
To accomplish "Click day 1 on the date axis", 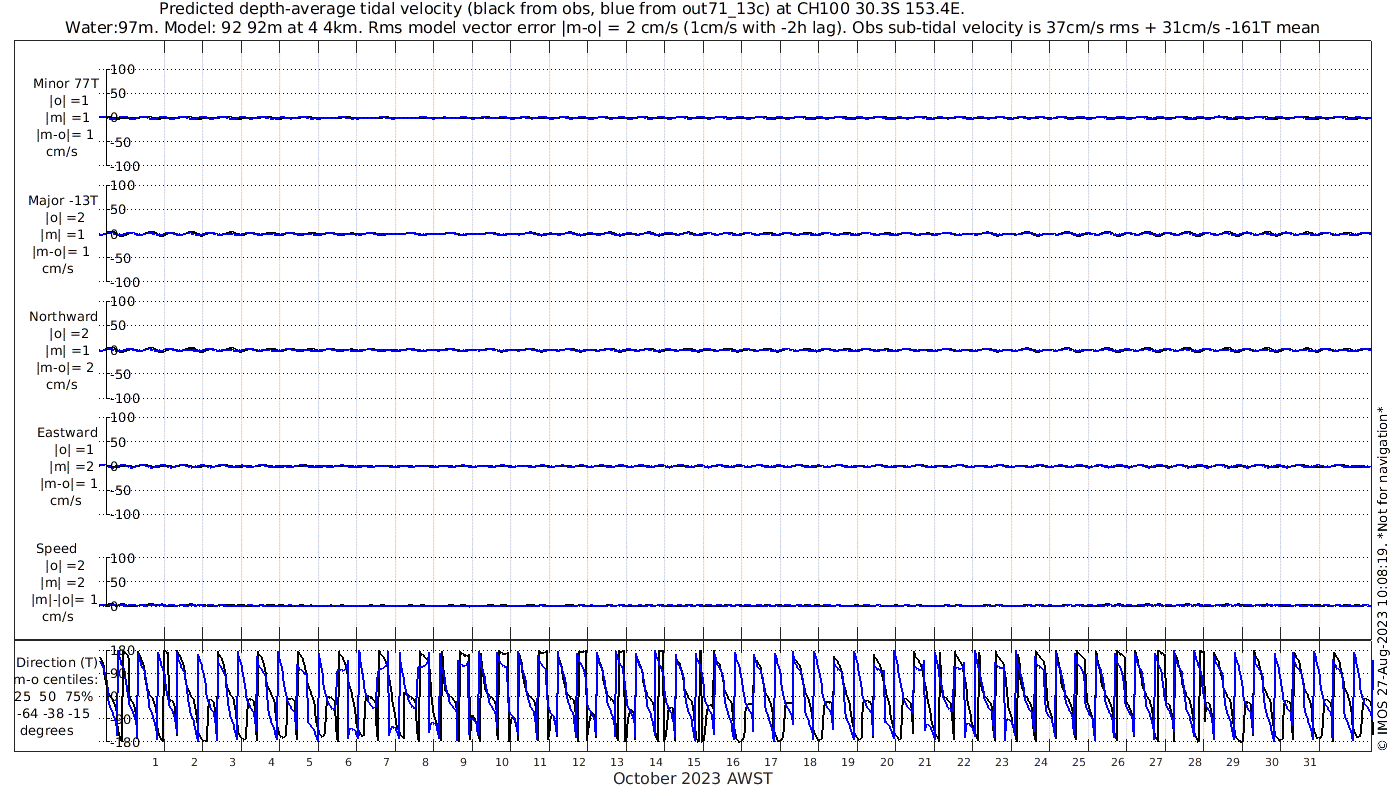I will (x=155, y=761).
